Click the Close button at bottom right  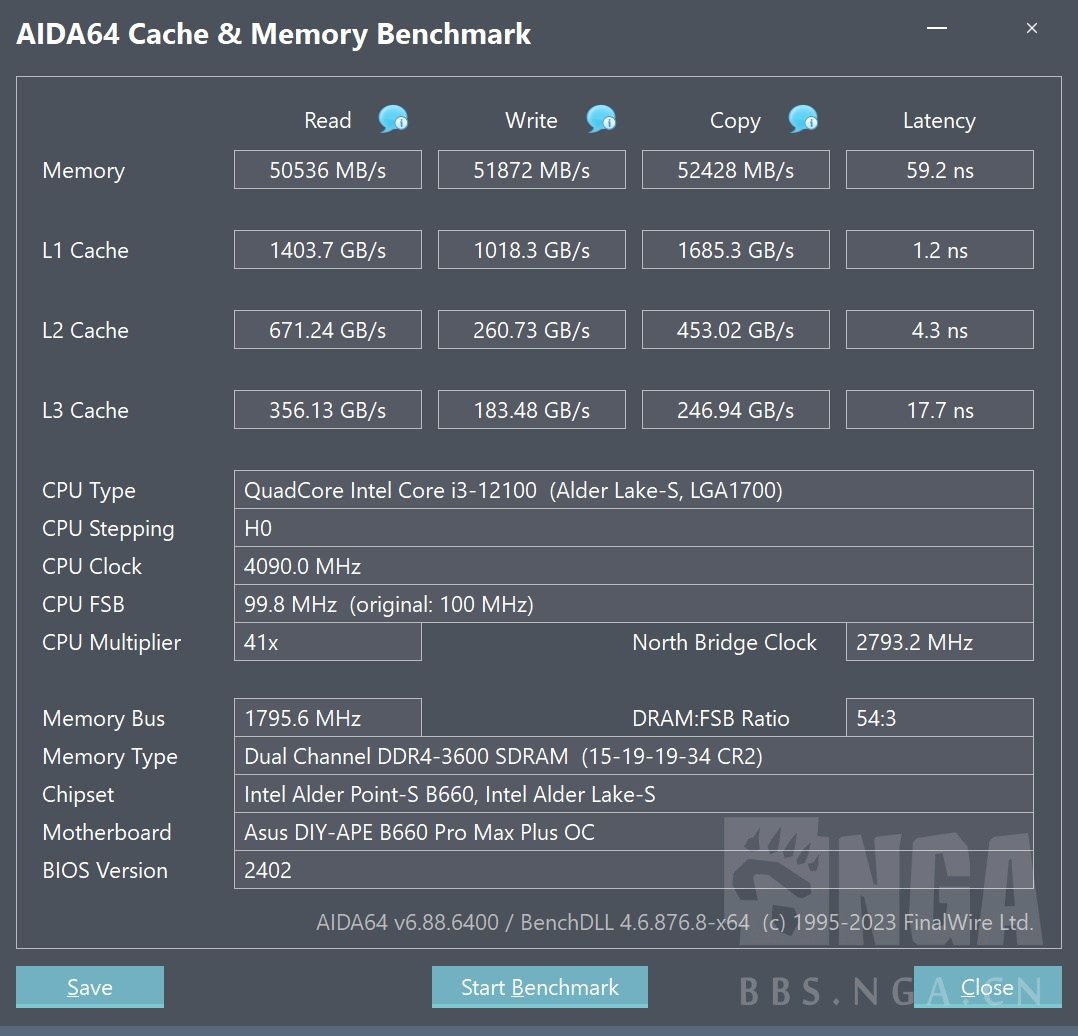(987, 987)
